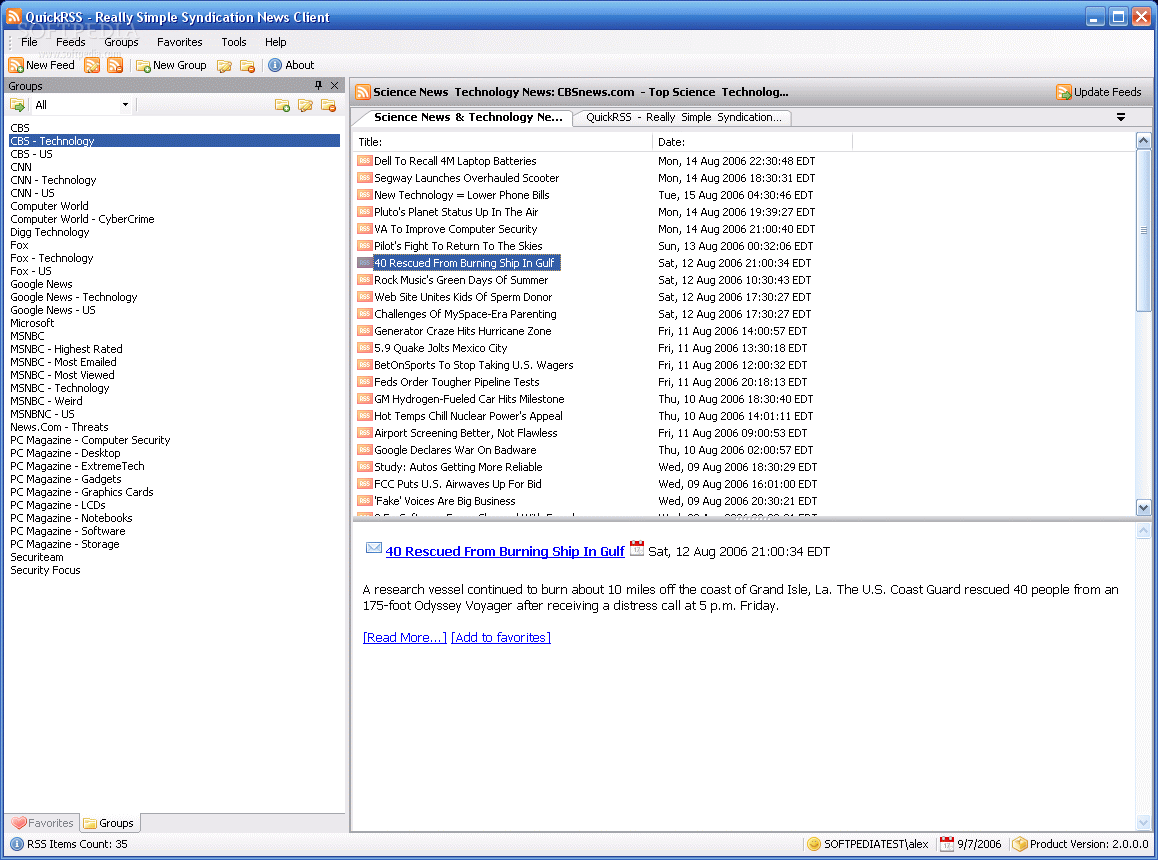Viewport: 1158px width, 860px height.
Task: Click the Product Version box icon in status bar
Action: [1019, 844]
